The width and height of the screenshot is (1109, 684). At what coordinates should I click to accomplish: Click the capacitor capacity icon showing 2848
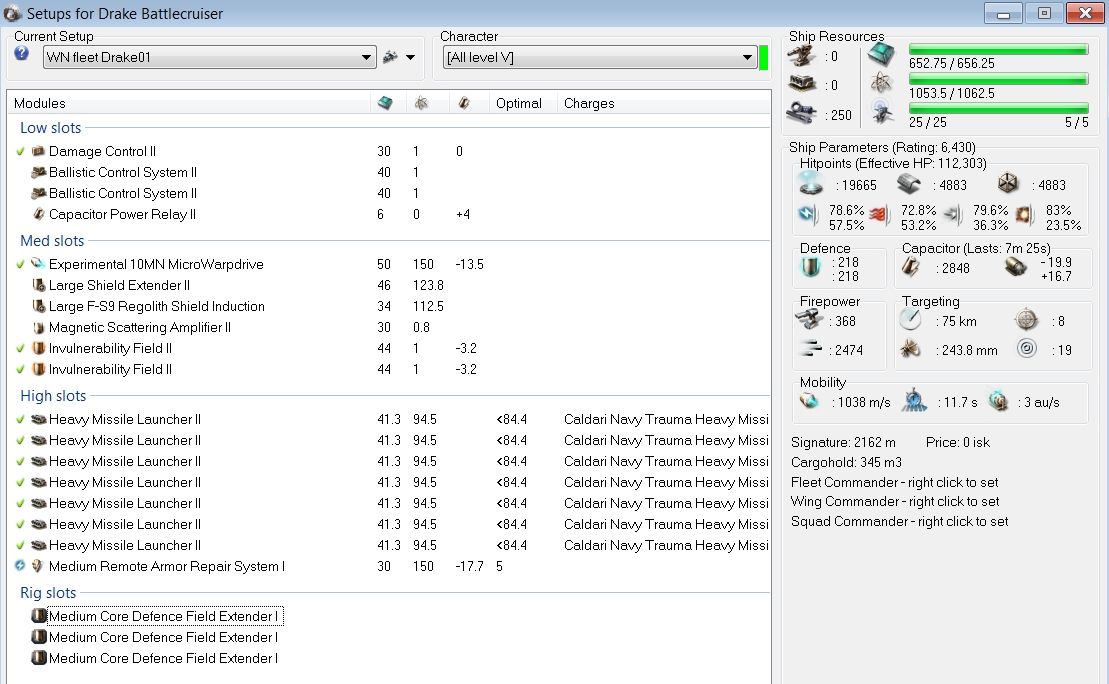point(911,267)
